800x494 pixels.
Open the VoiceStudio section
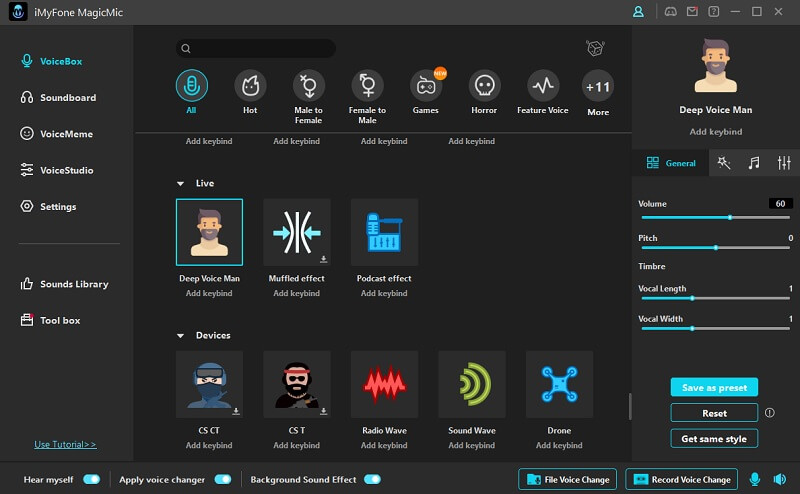pyautogui.click(x=57, y=170)
